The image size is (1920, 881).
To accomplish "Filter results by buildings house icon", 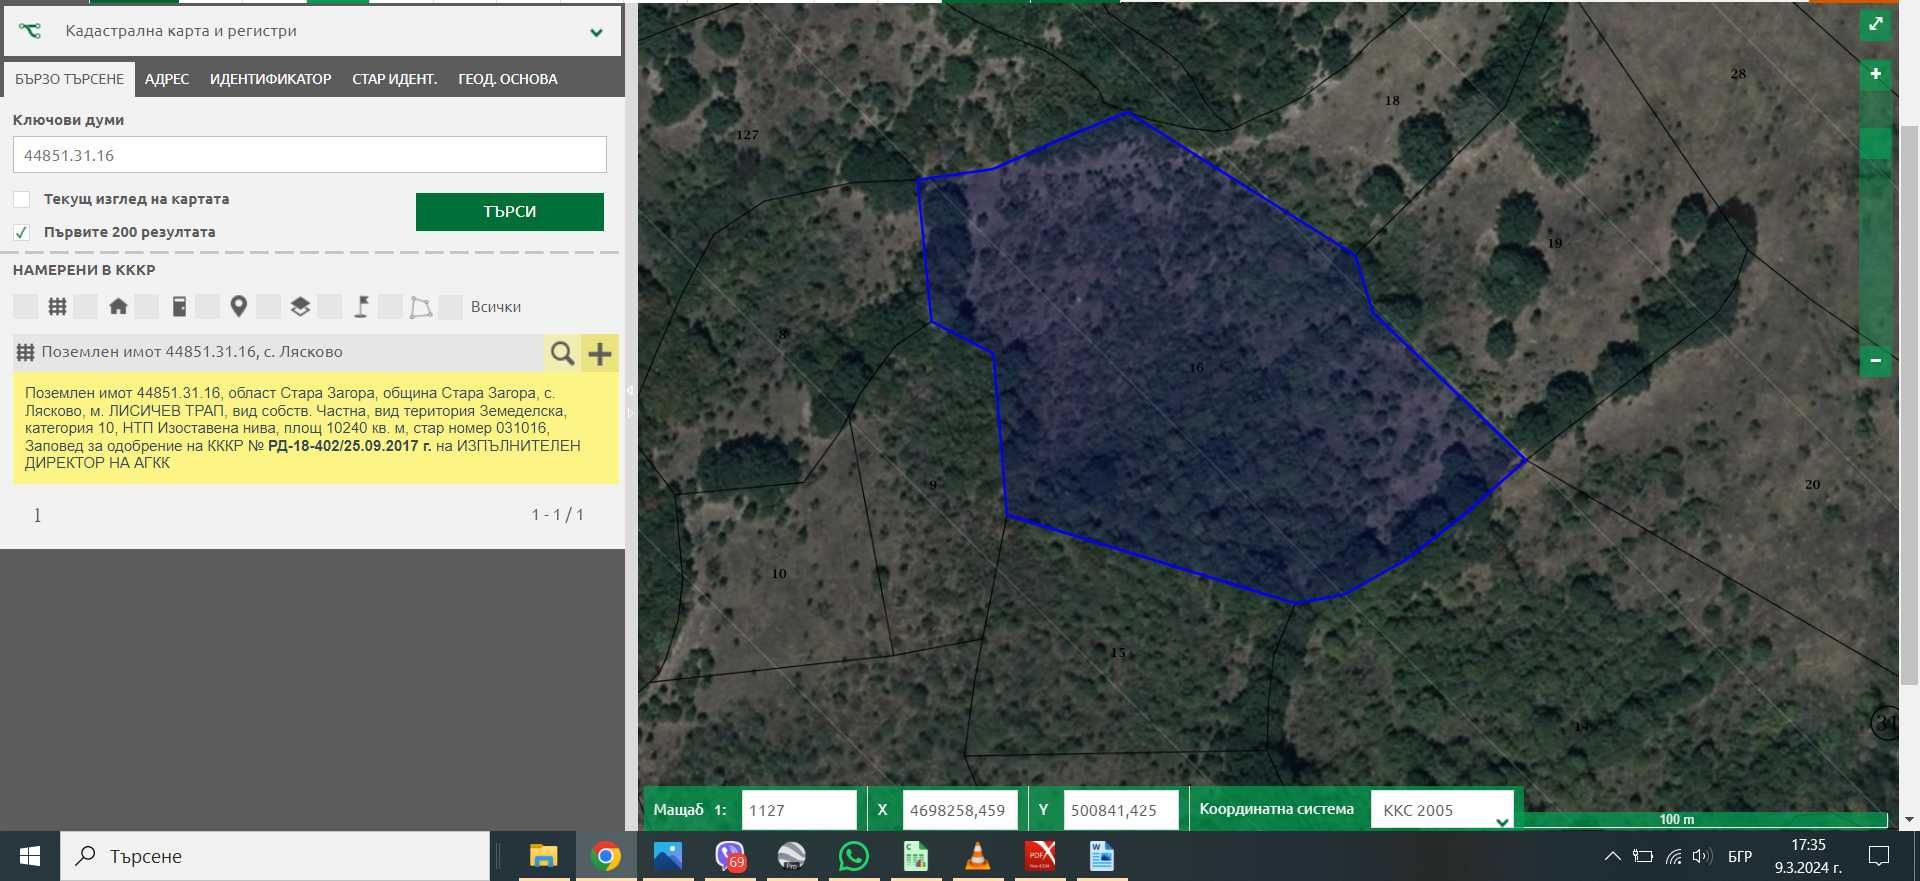I will (118, 307).
